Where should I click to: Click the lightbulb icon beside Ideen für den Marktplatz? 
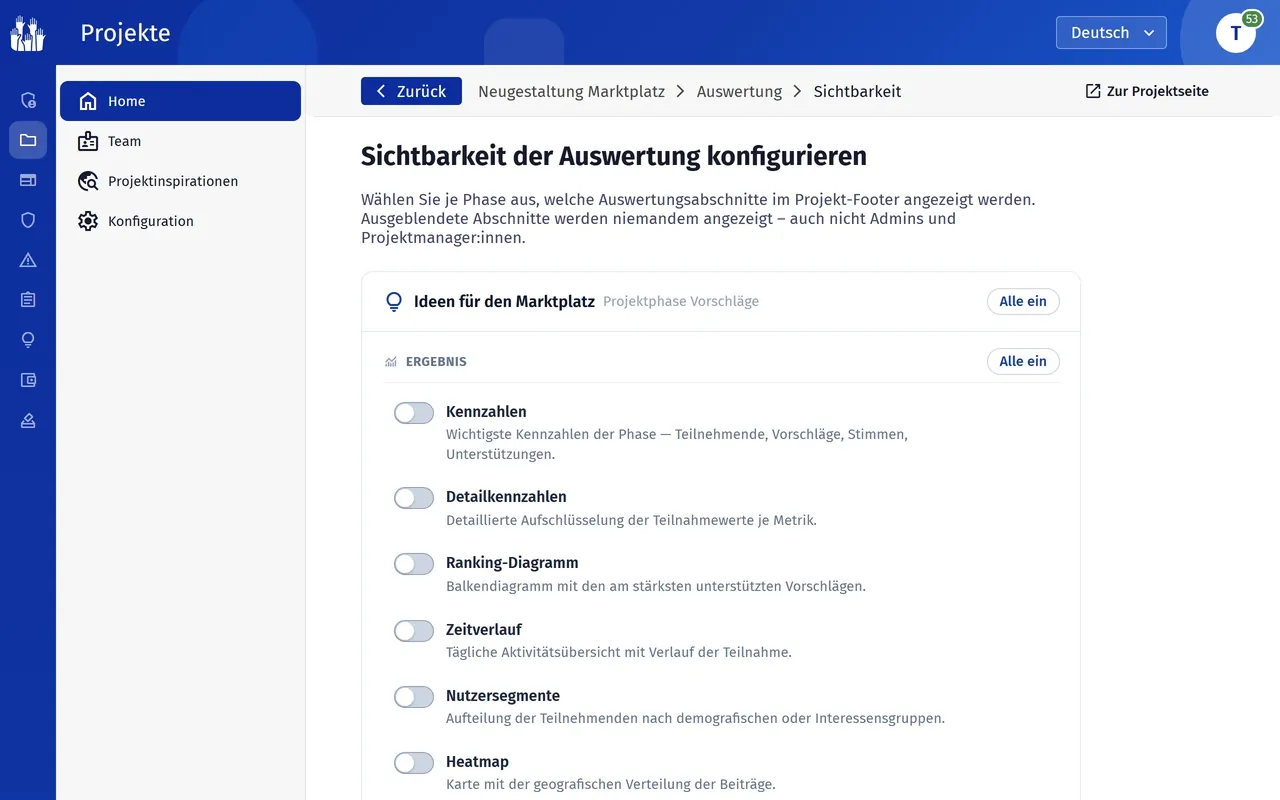pyautogui.click(x=394, y=301)
